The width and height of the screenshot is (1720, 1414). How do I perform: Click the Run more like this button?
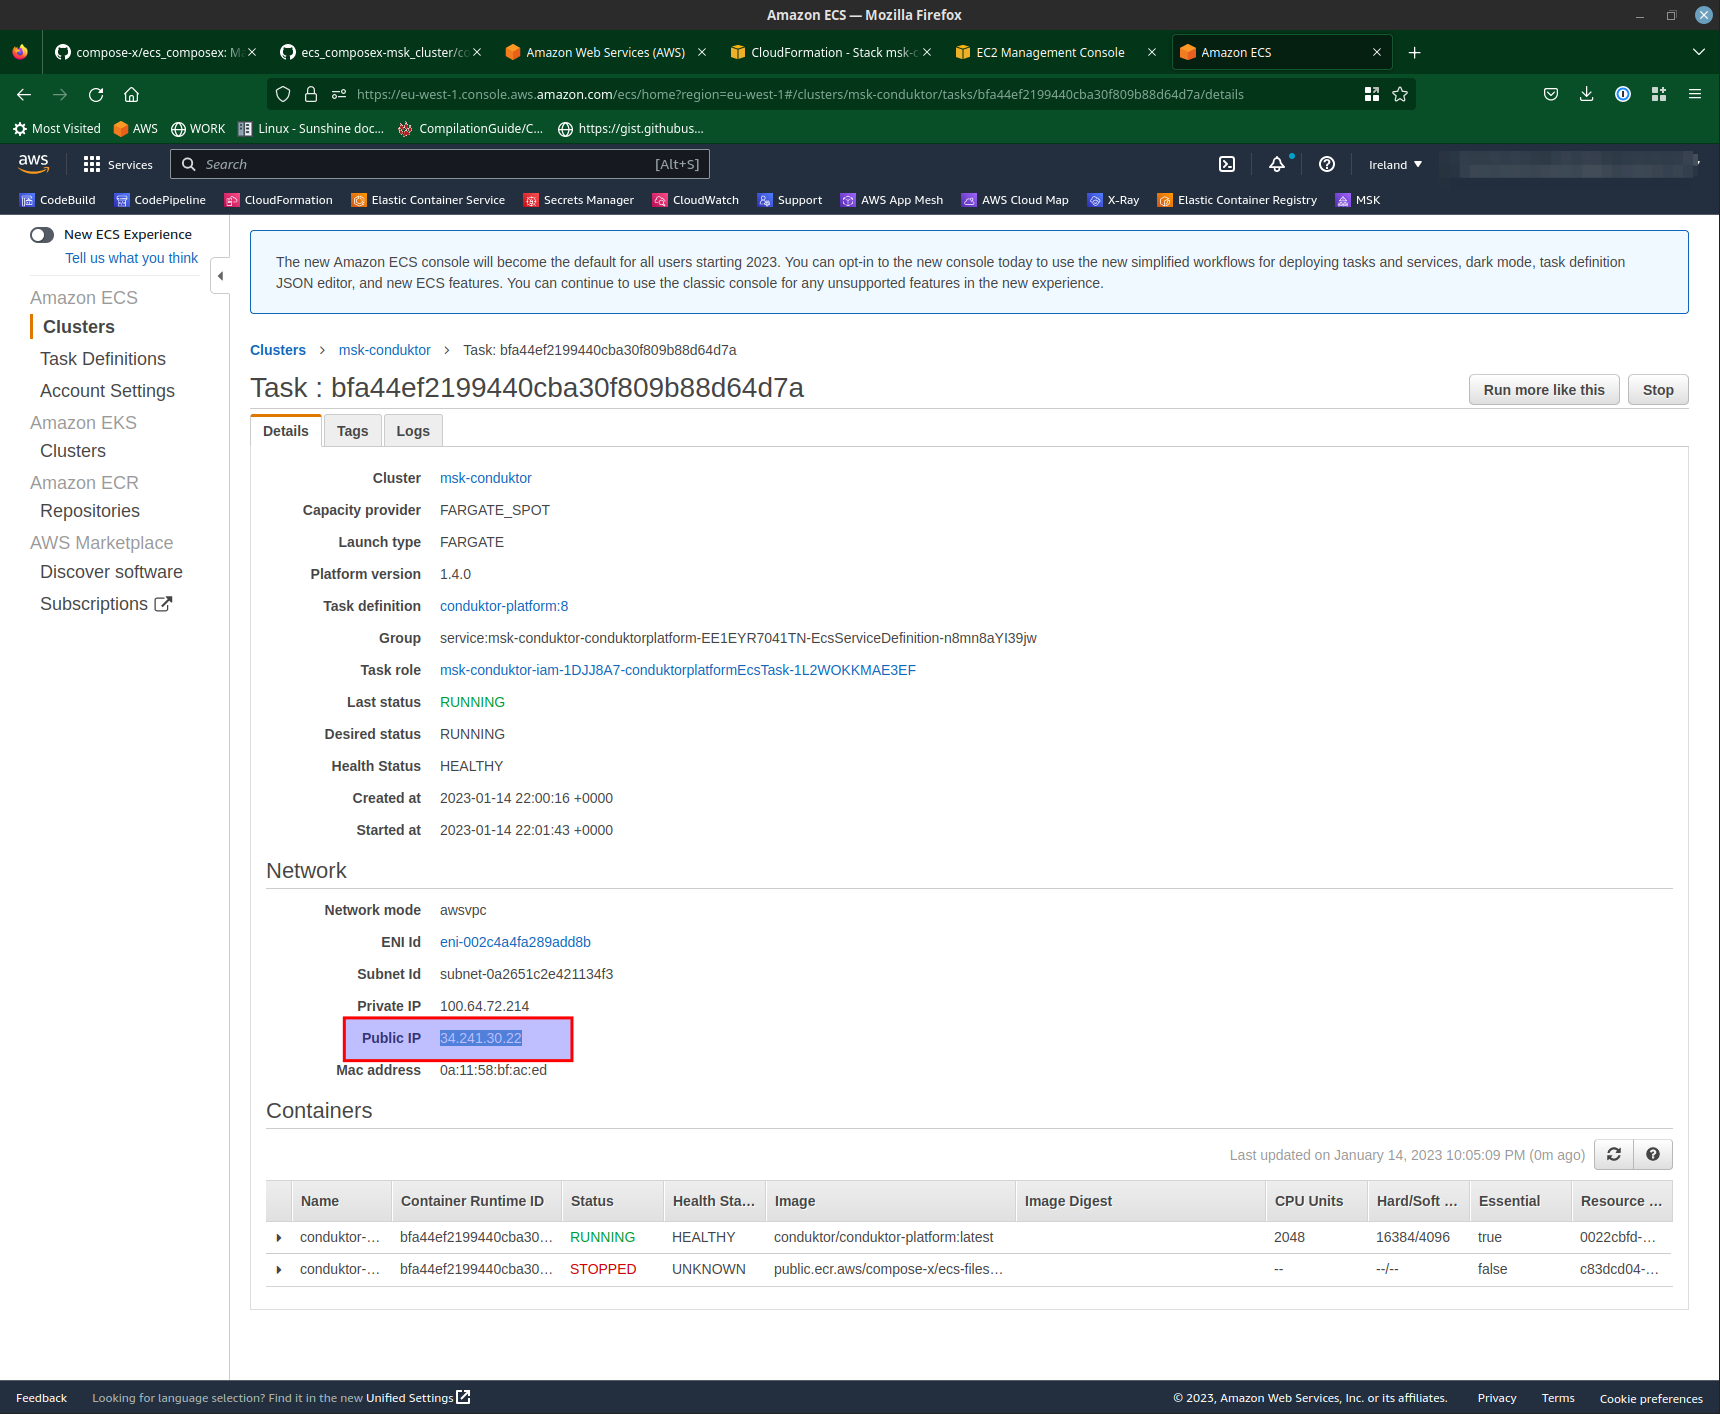pos(1544,390)
